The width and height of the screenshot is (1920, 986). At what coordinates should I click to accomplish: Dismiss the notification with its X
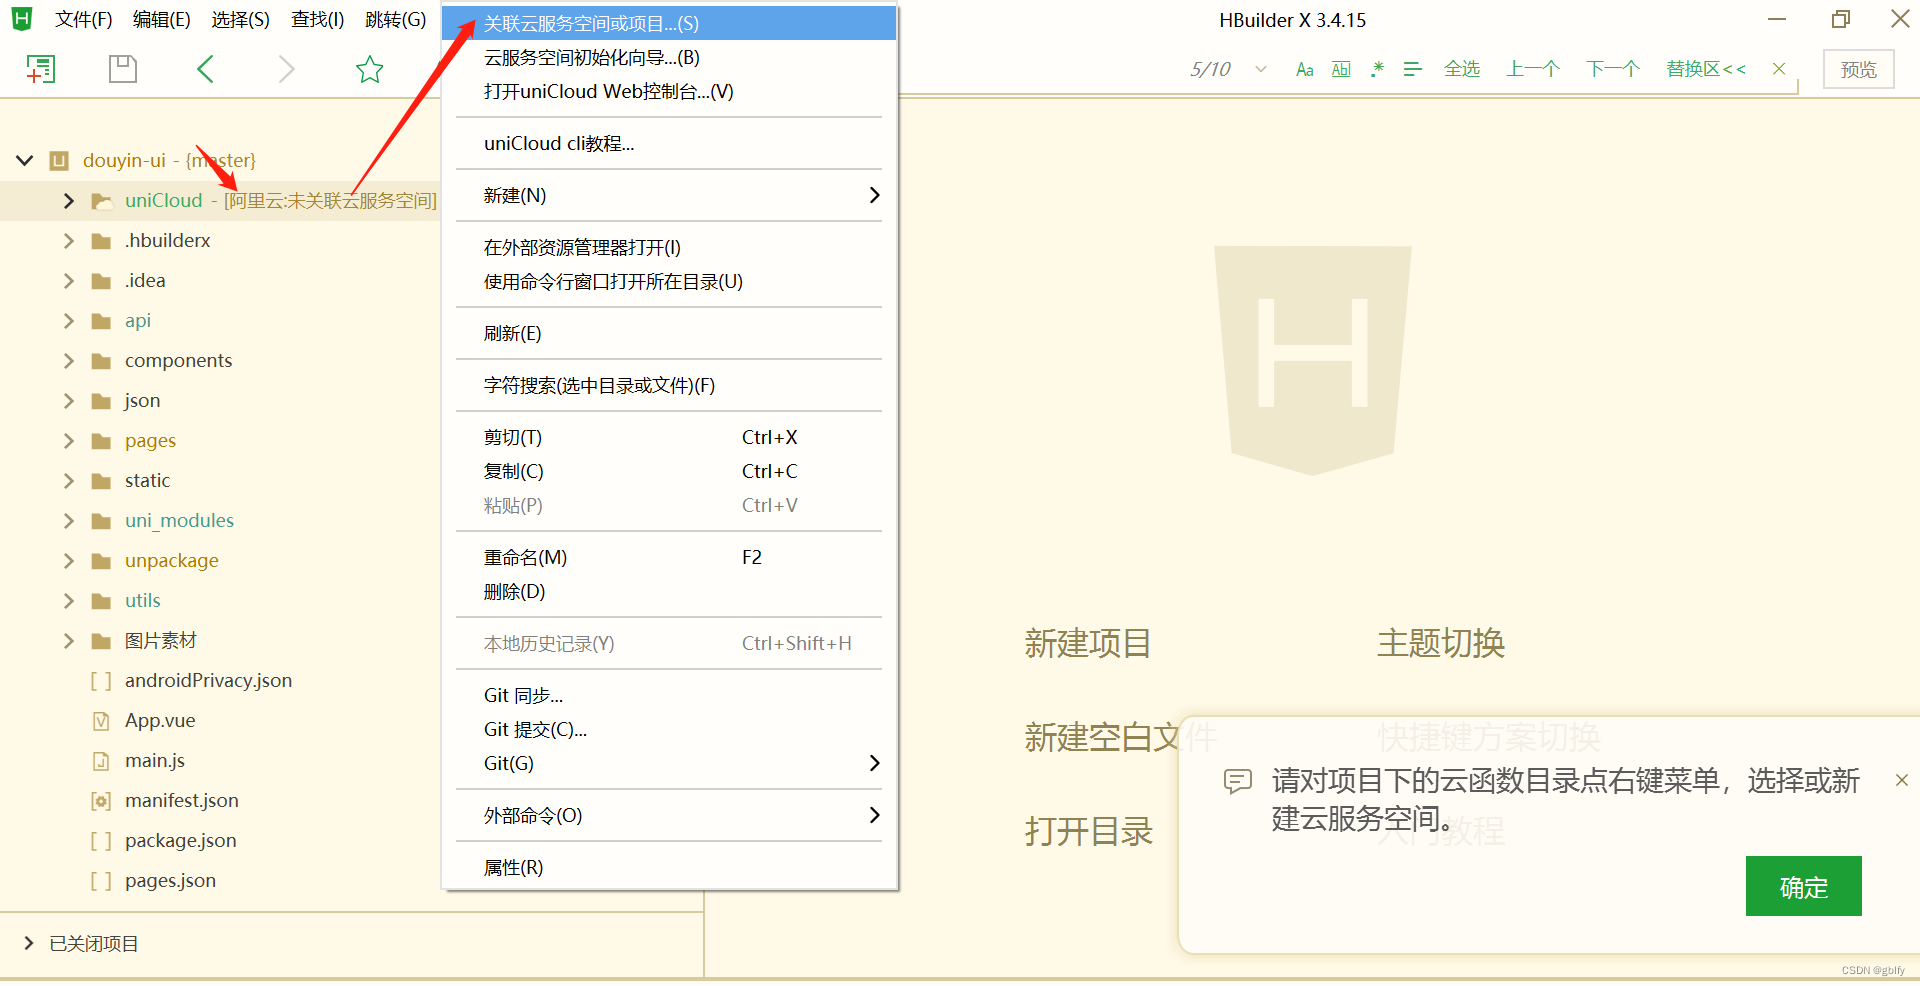pos(1901,780)
